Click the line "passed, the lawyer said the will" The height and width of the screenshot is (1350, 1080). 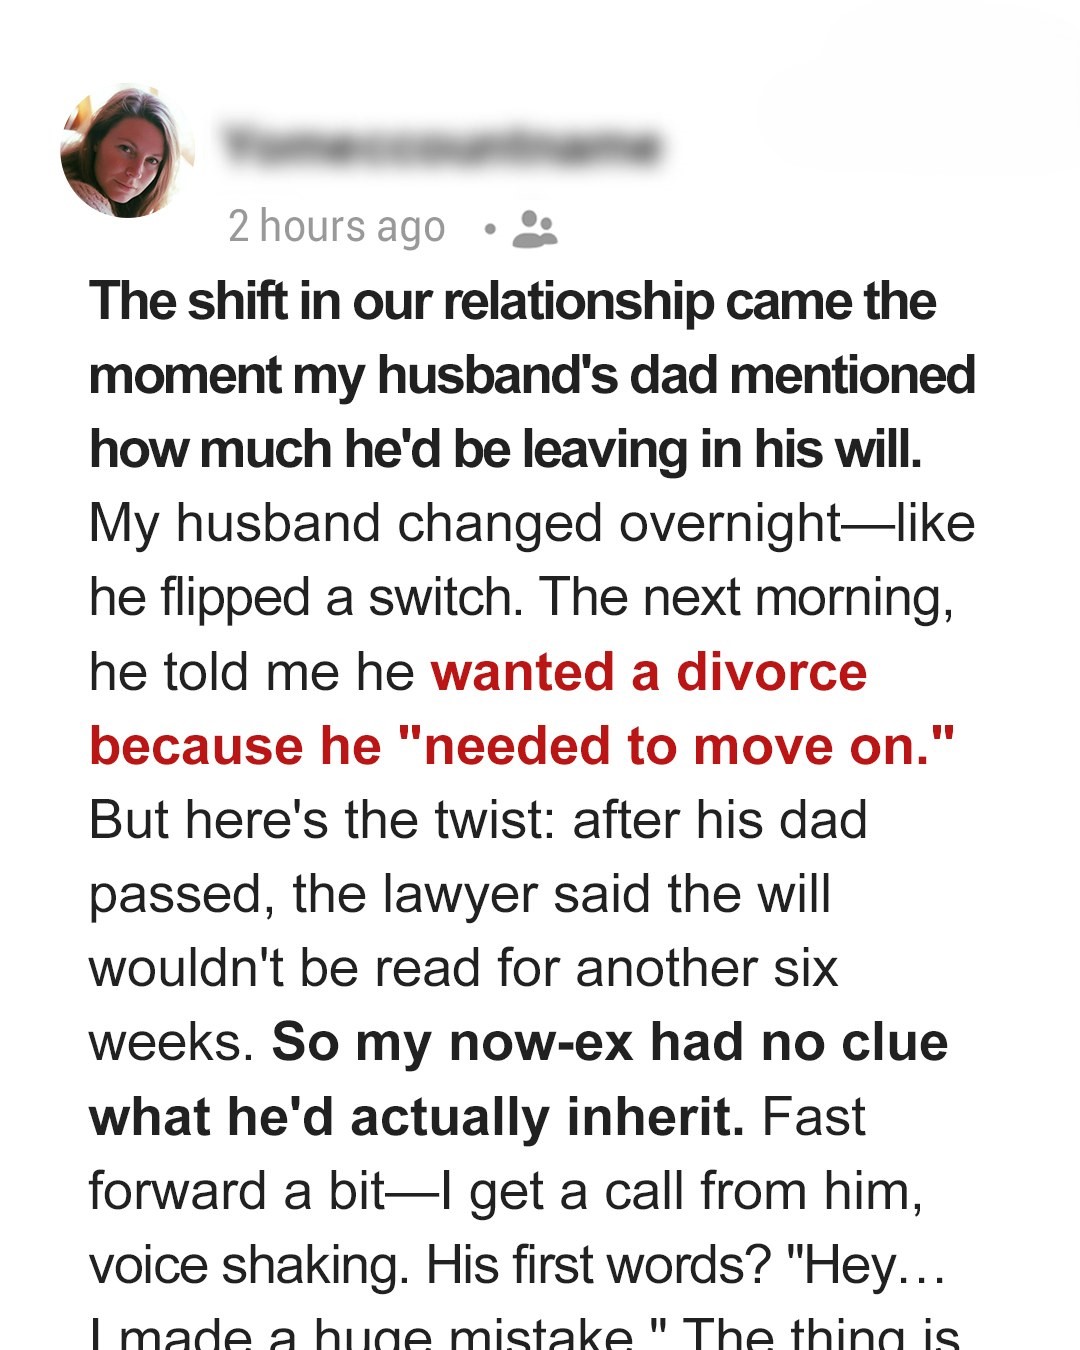[459, 894]
